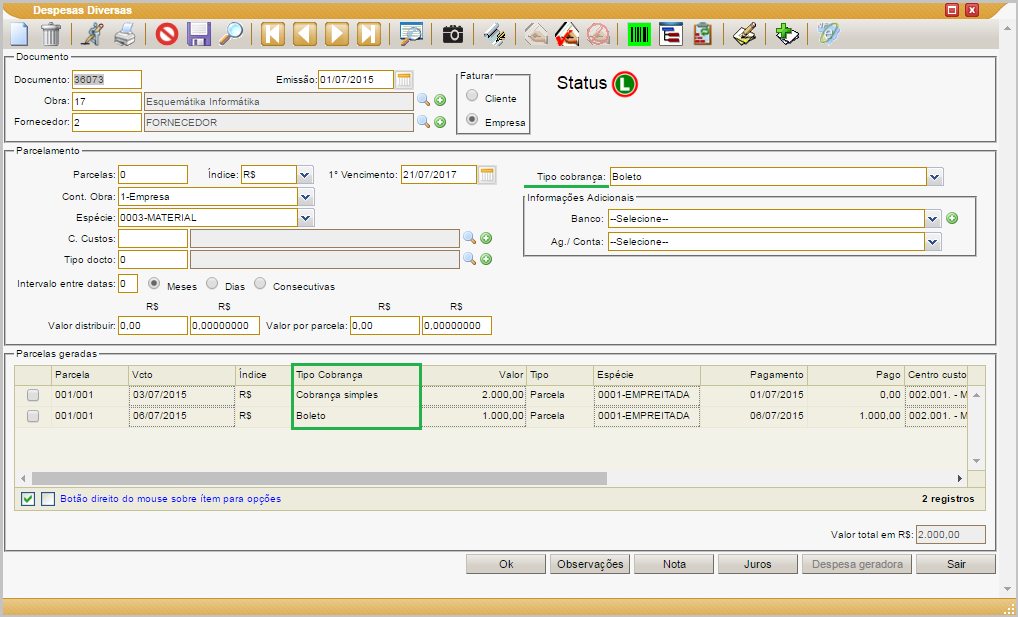
Task: Choose the Consecutivas interval option
Action: click(260, 284)
